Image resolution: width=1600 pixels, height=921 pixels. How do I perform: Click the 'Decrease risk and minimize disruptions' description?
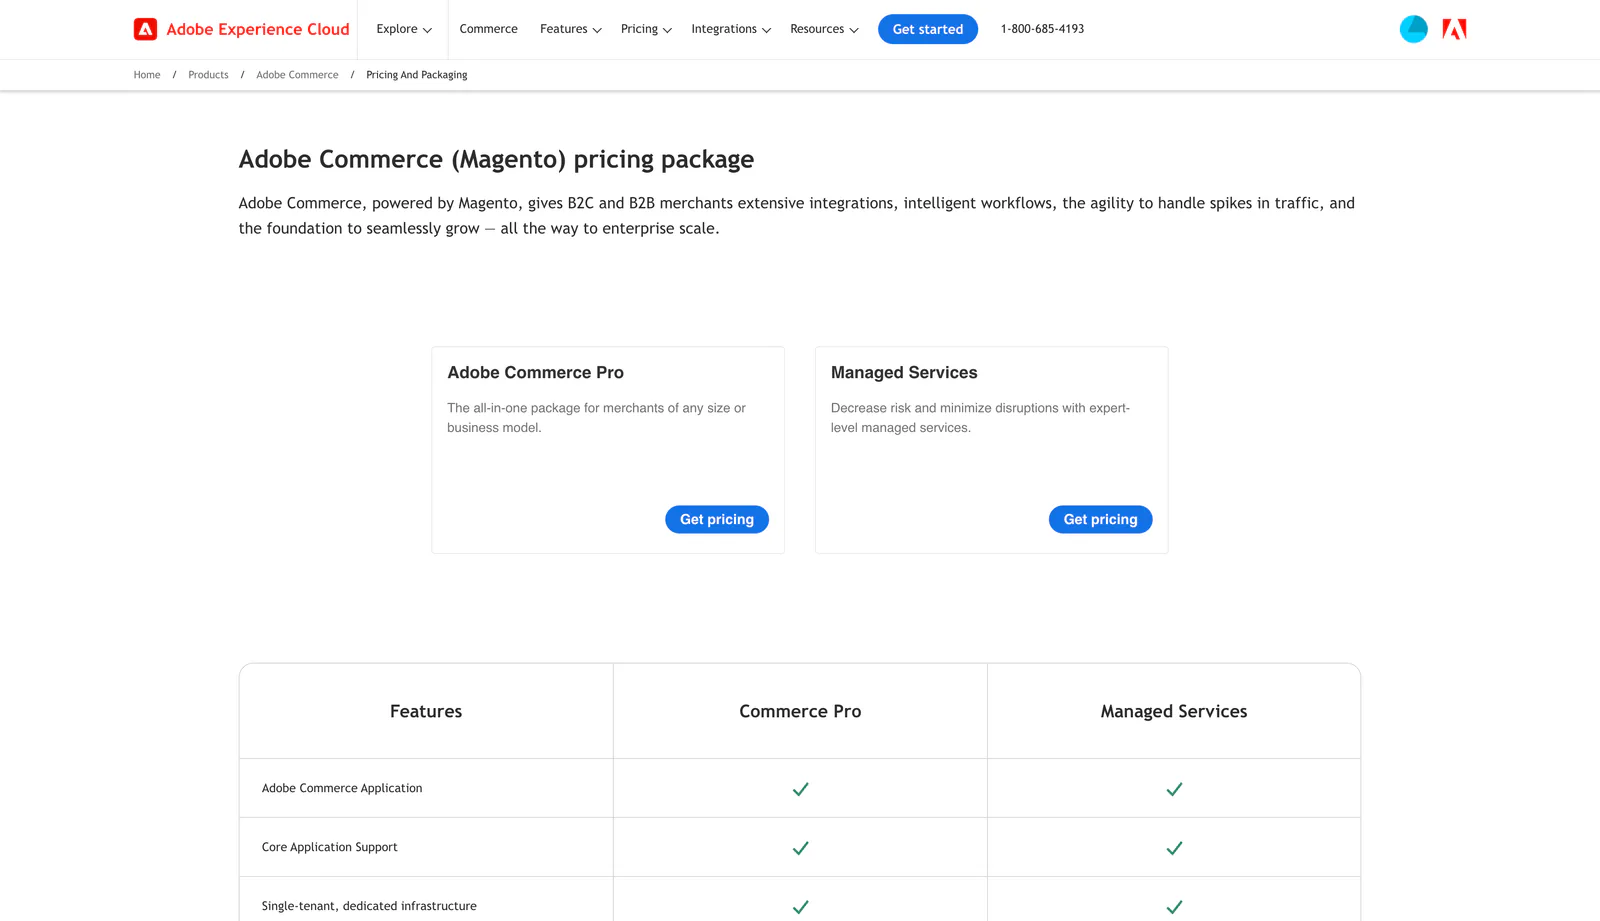[981, 417]
